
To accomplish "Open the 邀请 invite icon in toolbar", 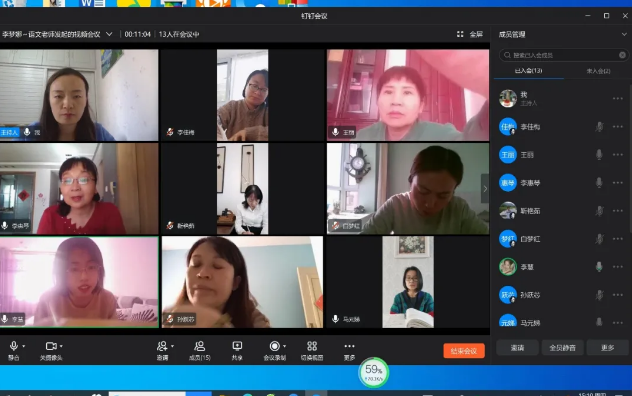I will [x=162, y=346].
